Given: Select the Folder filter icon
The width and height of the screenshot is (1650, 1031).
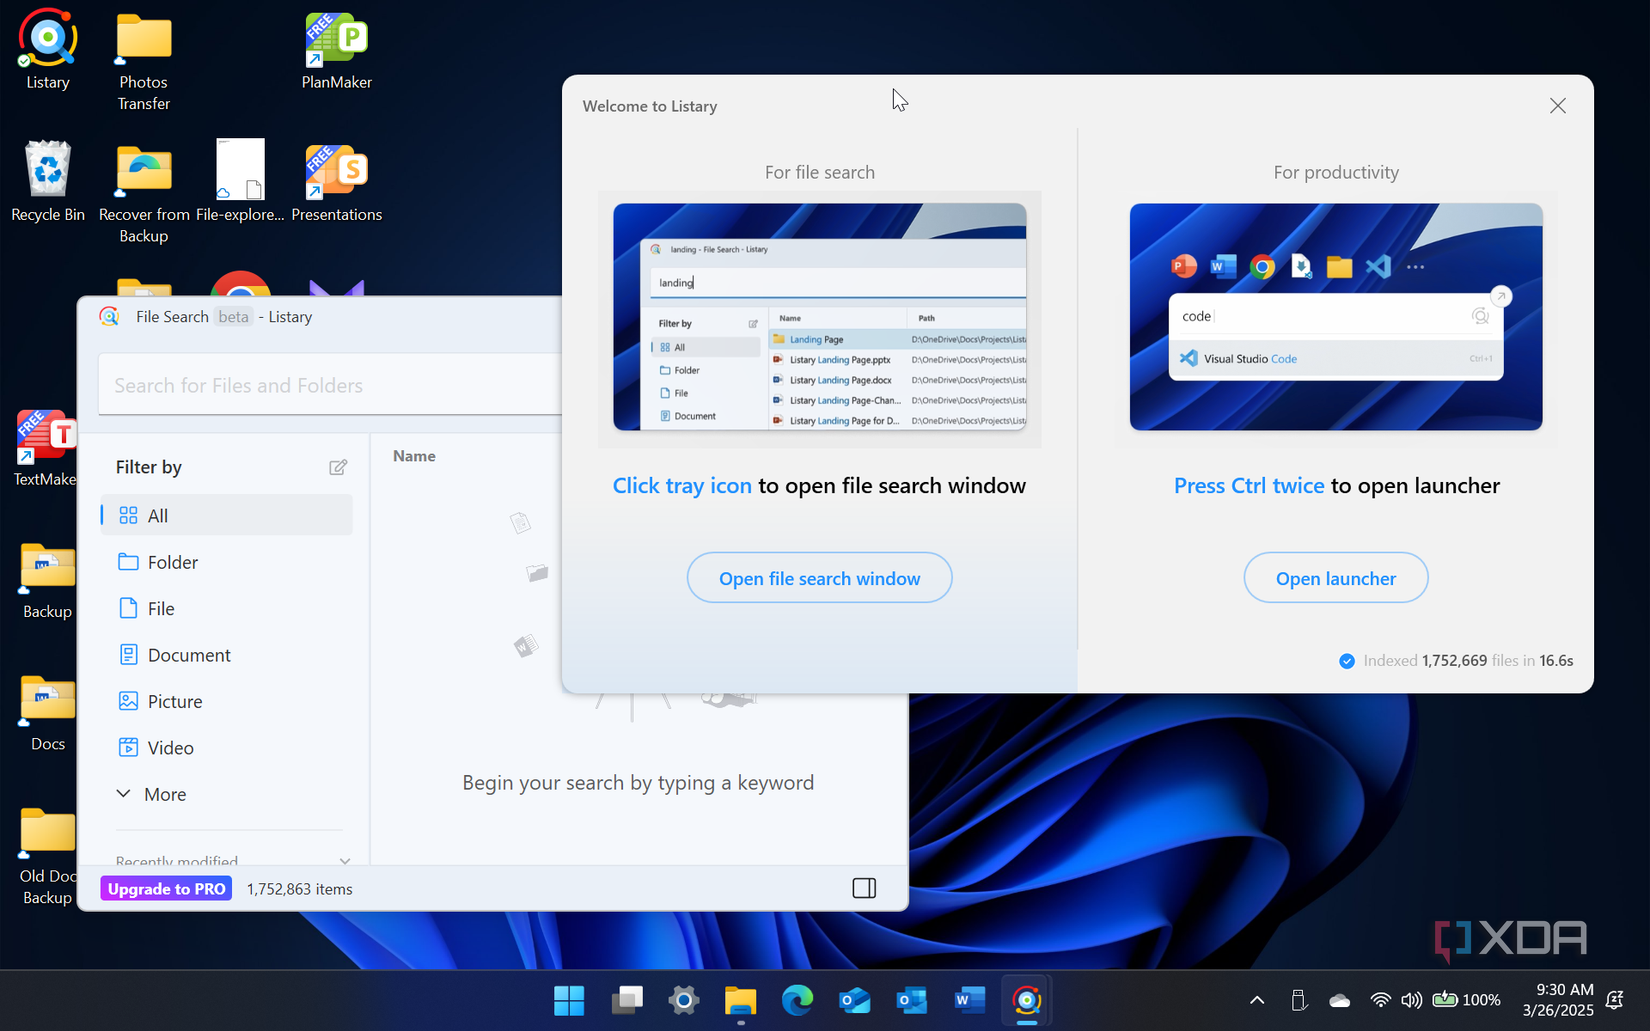Looking at the screenshot, I should tap(130, 562).
